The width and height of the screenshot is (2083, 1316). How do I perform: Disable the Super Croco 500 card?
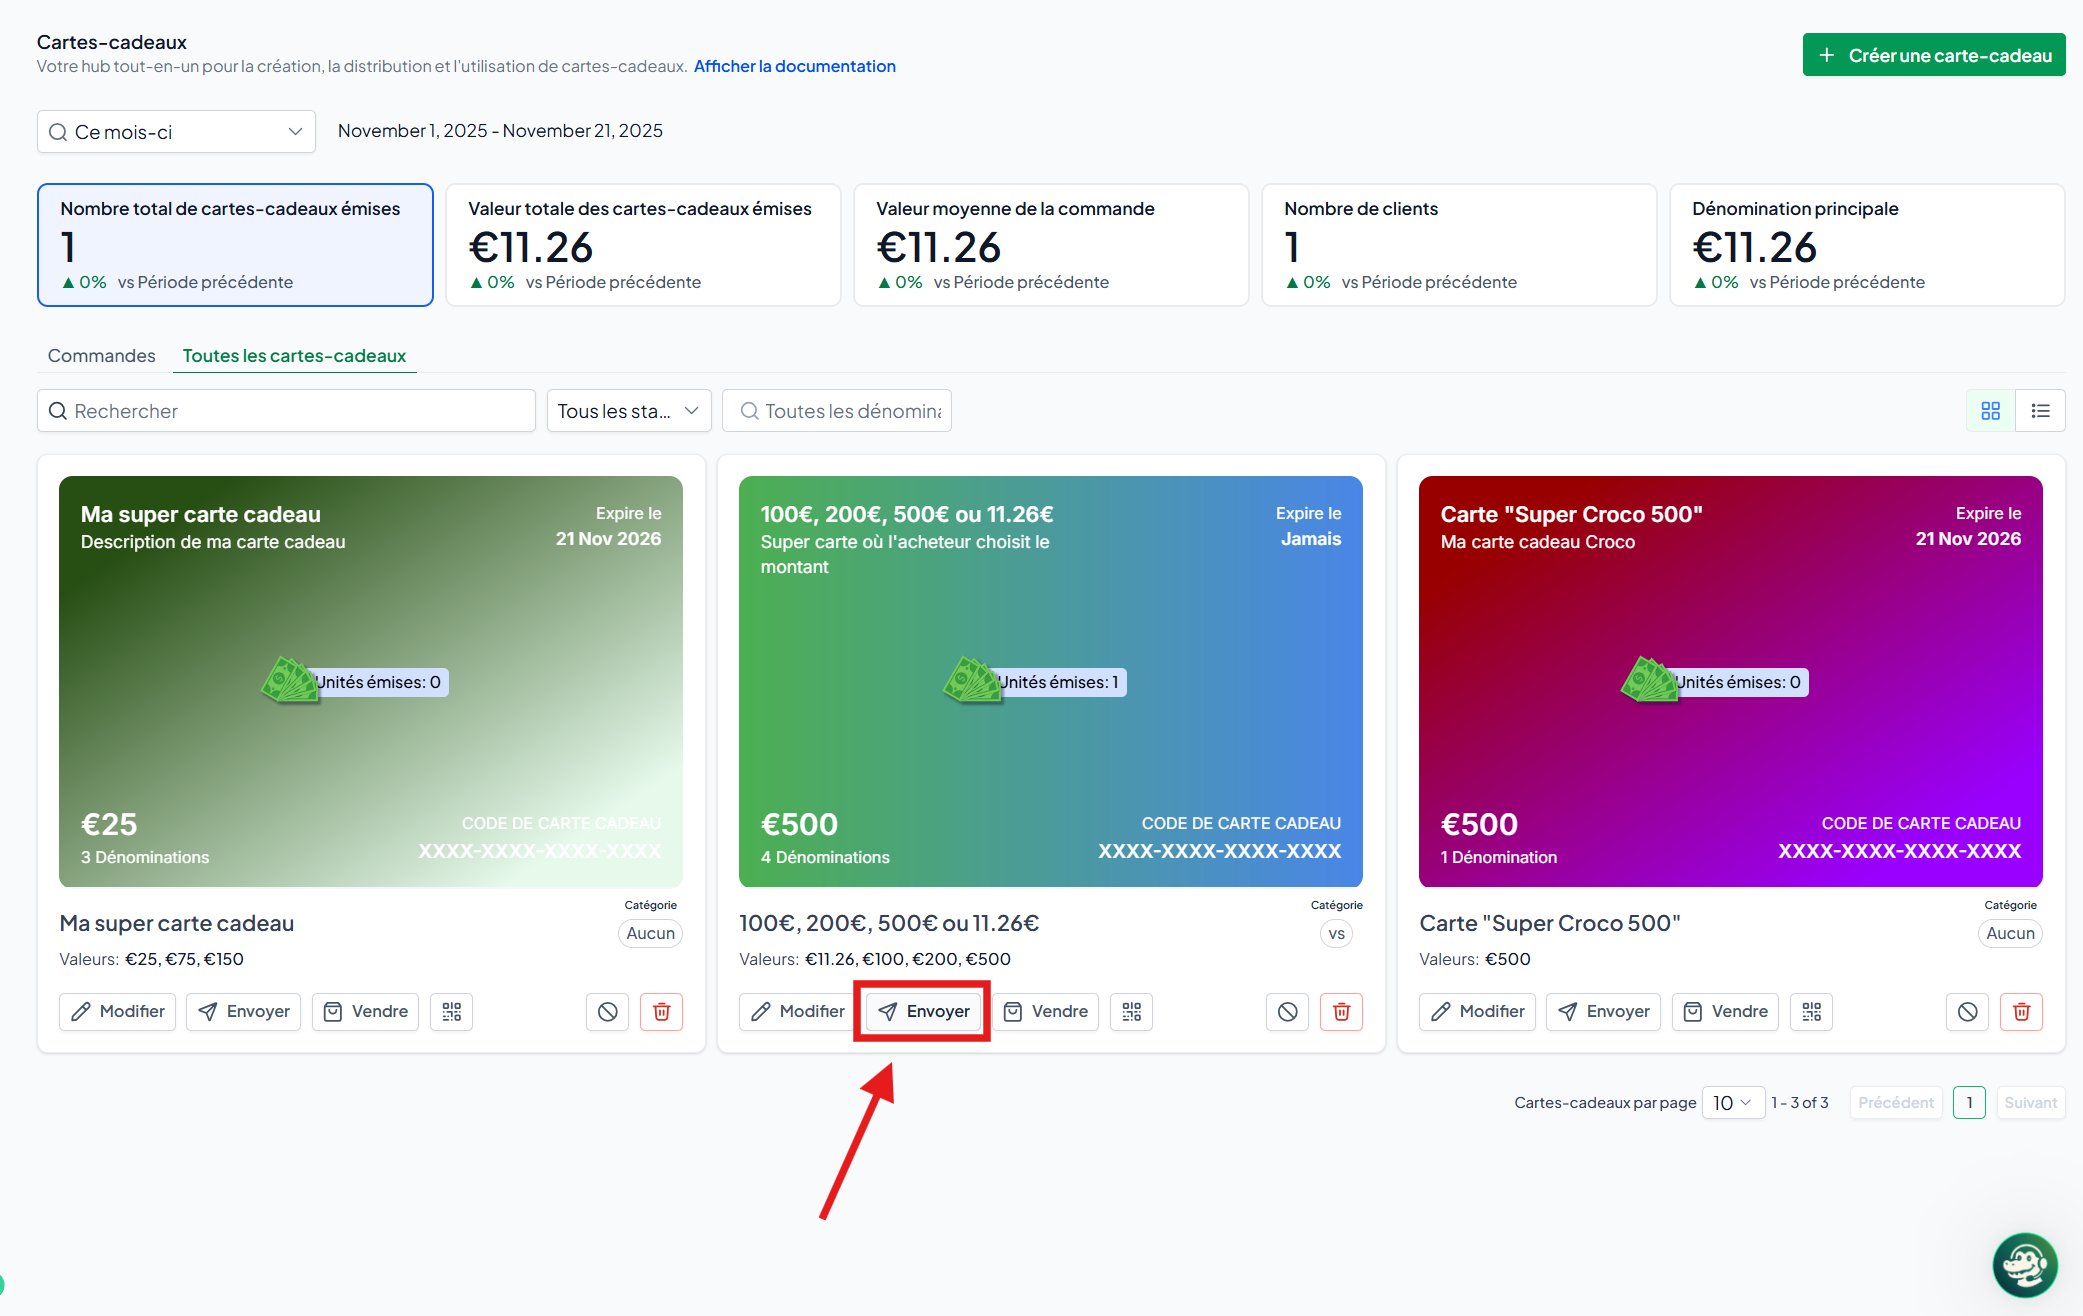[1967, 1012]
